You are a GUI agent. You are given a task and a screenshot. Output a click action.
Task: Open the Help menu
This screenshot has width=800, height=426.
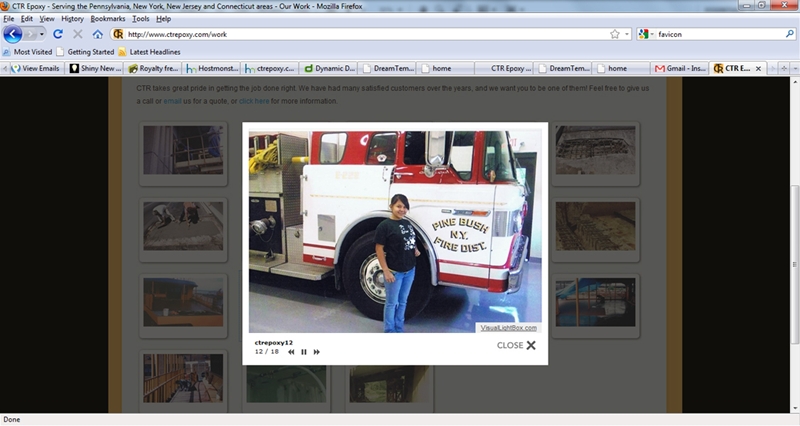(x=164, y=19)
